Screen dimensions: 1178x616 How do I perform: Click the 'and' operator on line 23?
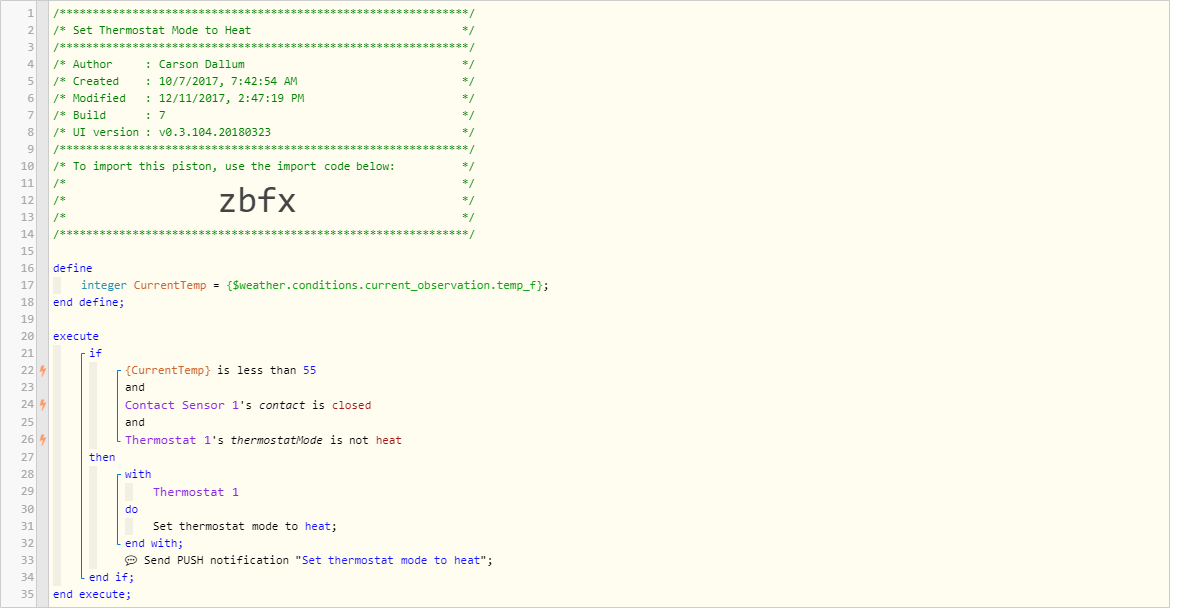[134, 388]
